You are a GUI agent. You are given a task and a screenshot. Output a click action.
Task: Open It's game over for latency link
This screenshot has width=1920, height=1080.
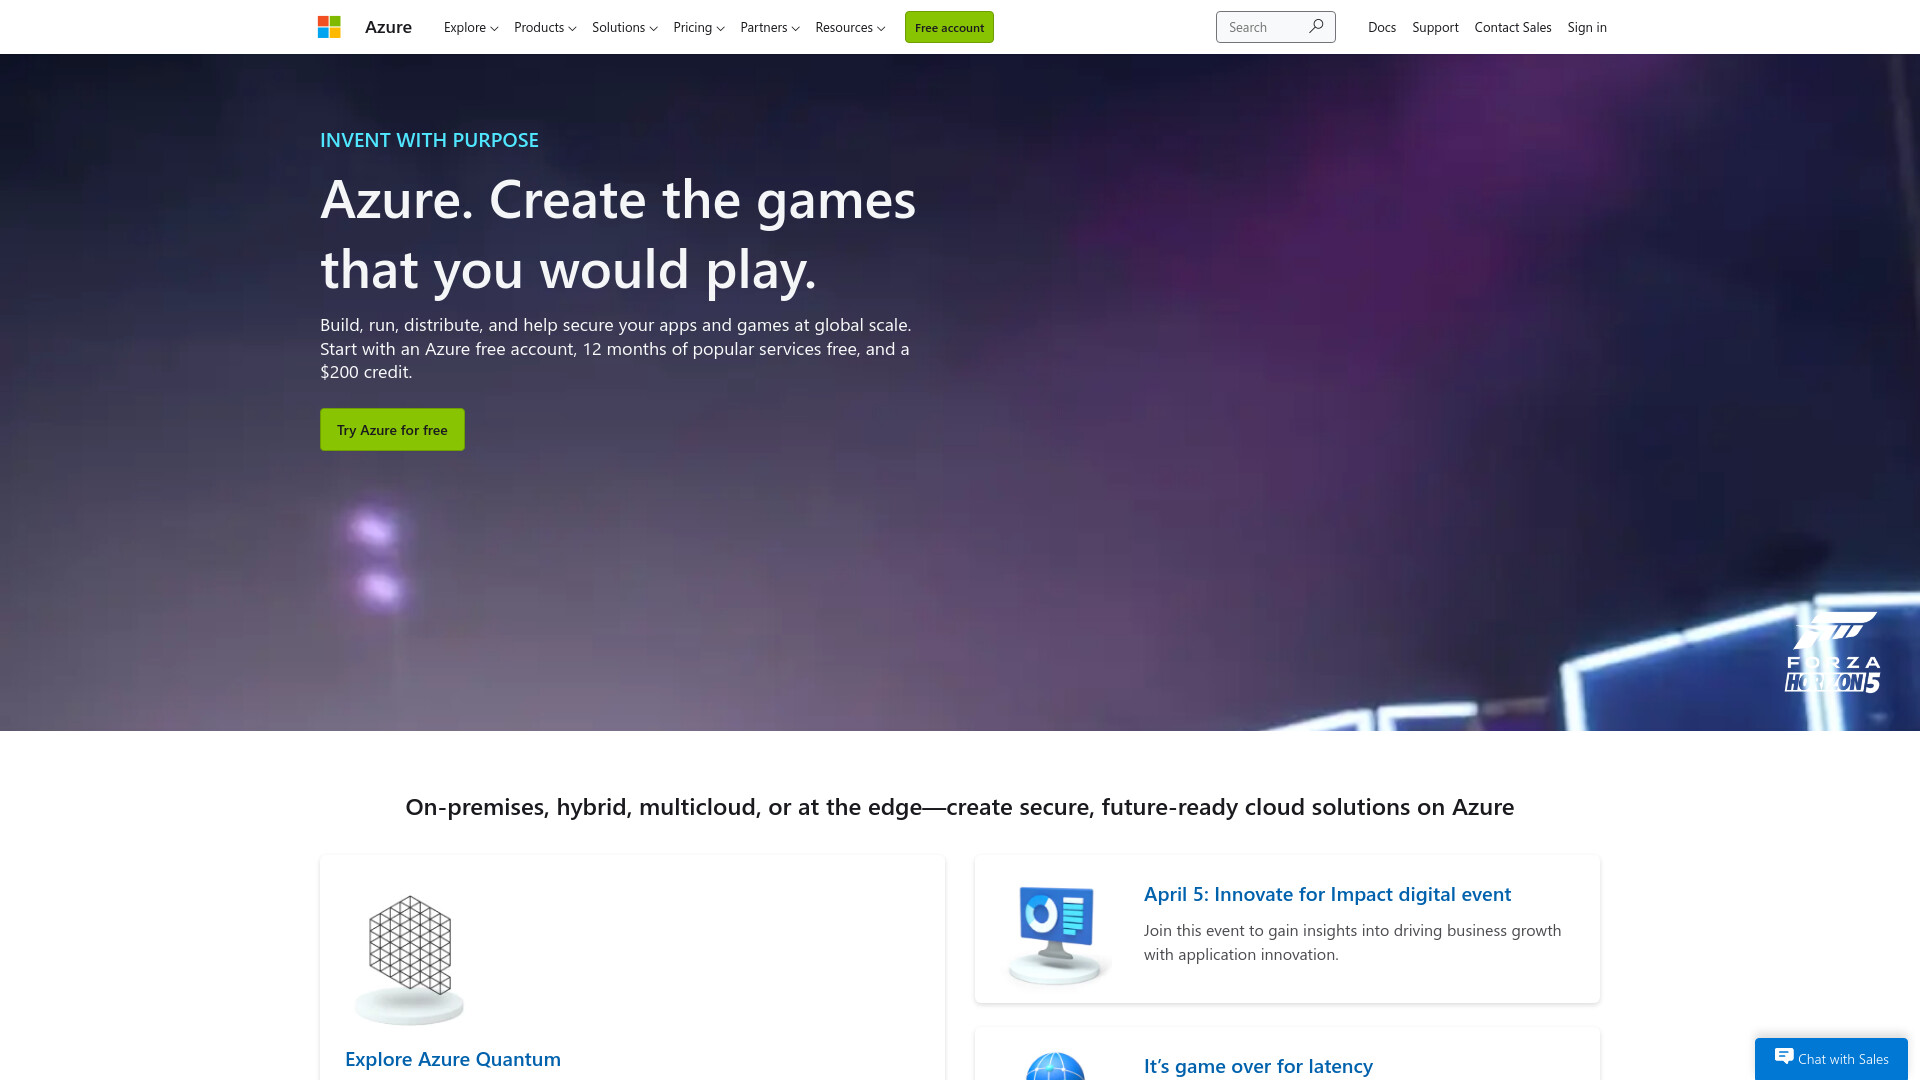point(1258,1066)
